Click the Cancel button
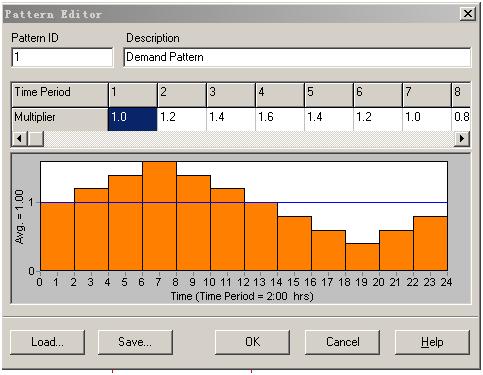Image resolution: width=483 pixels, height=375 pixels. pyautogui.click(x=342, y=342)
